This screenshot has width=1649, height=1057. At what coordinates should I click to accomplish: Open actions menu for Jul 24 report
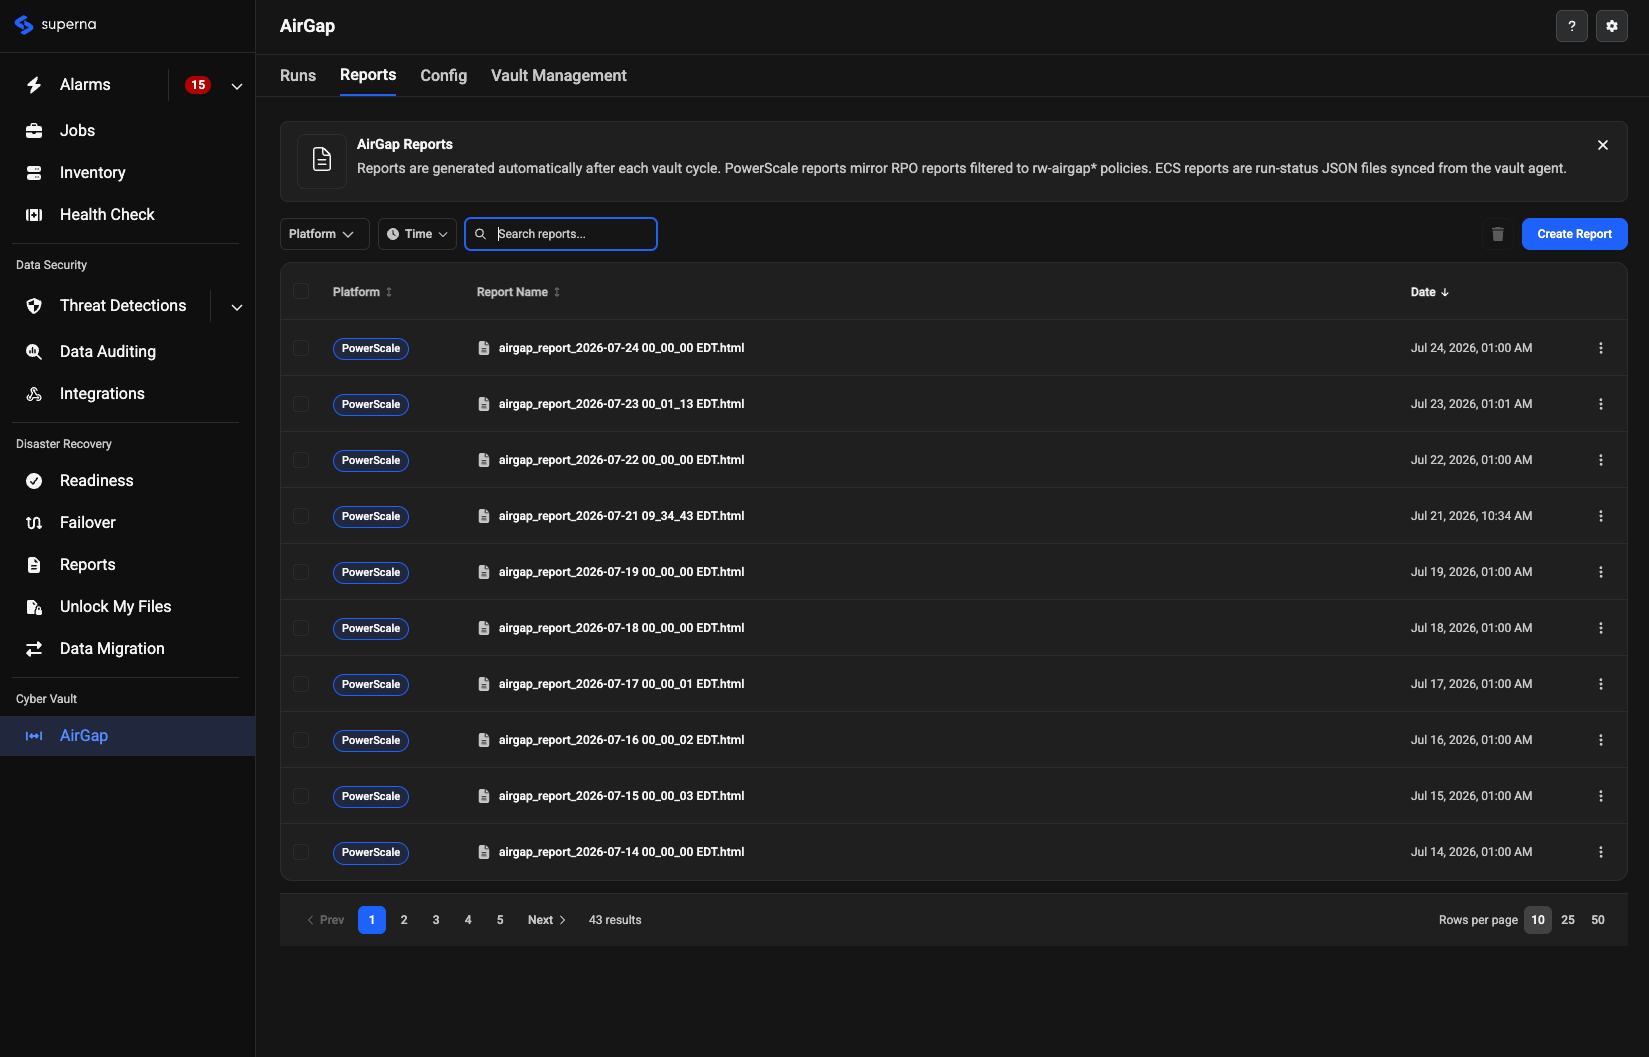coord(1601,348)
